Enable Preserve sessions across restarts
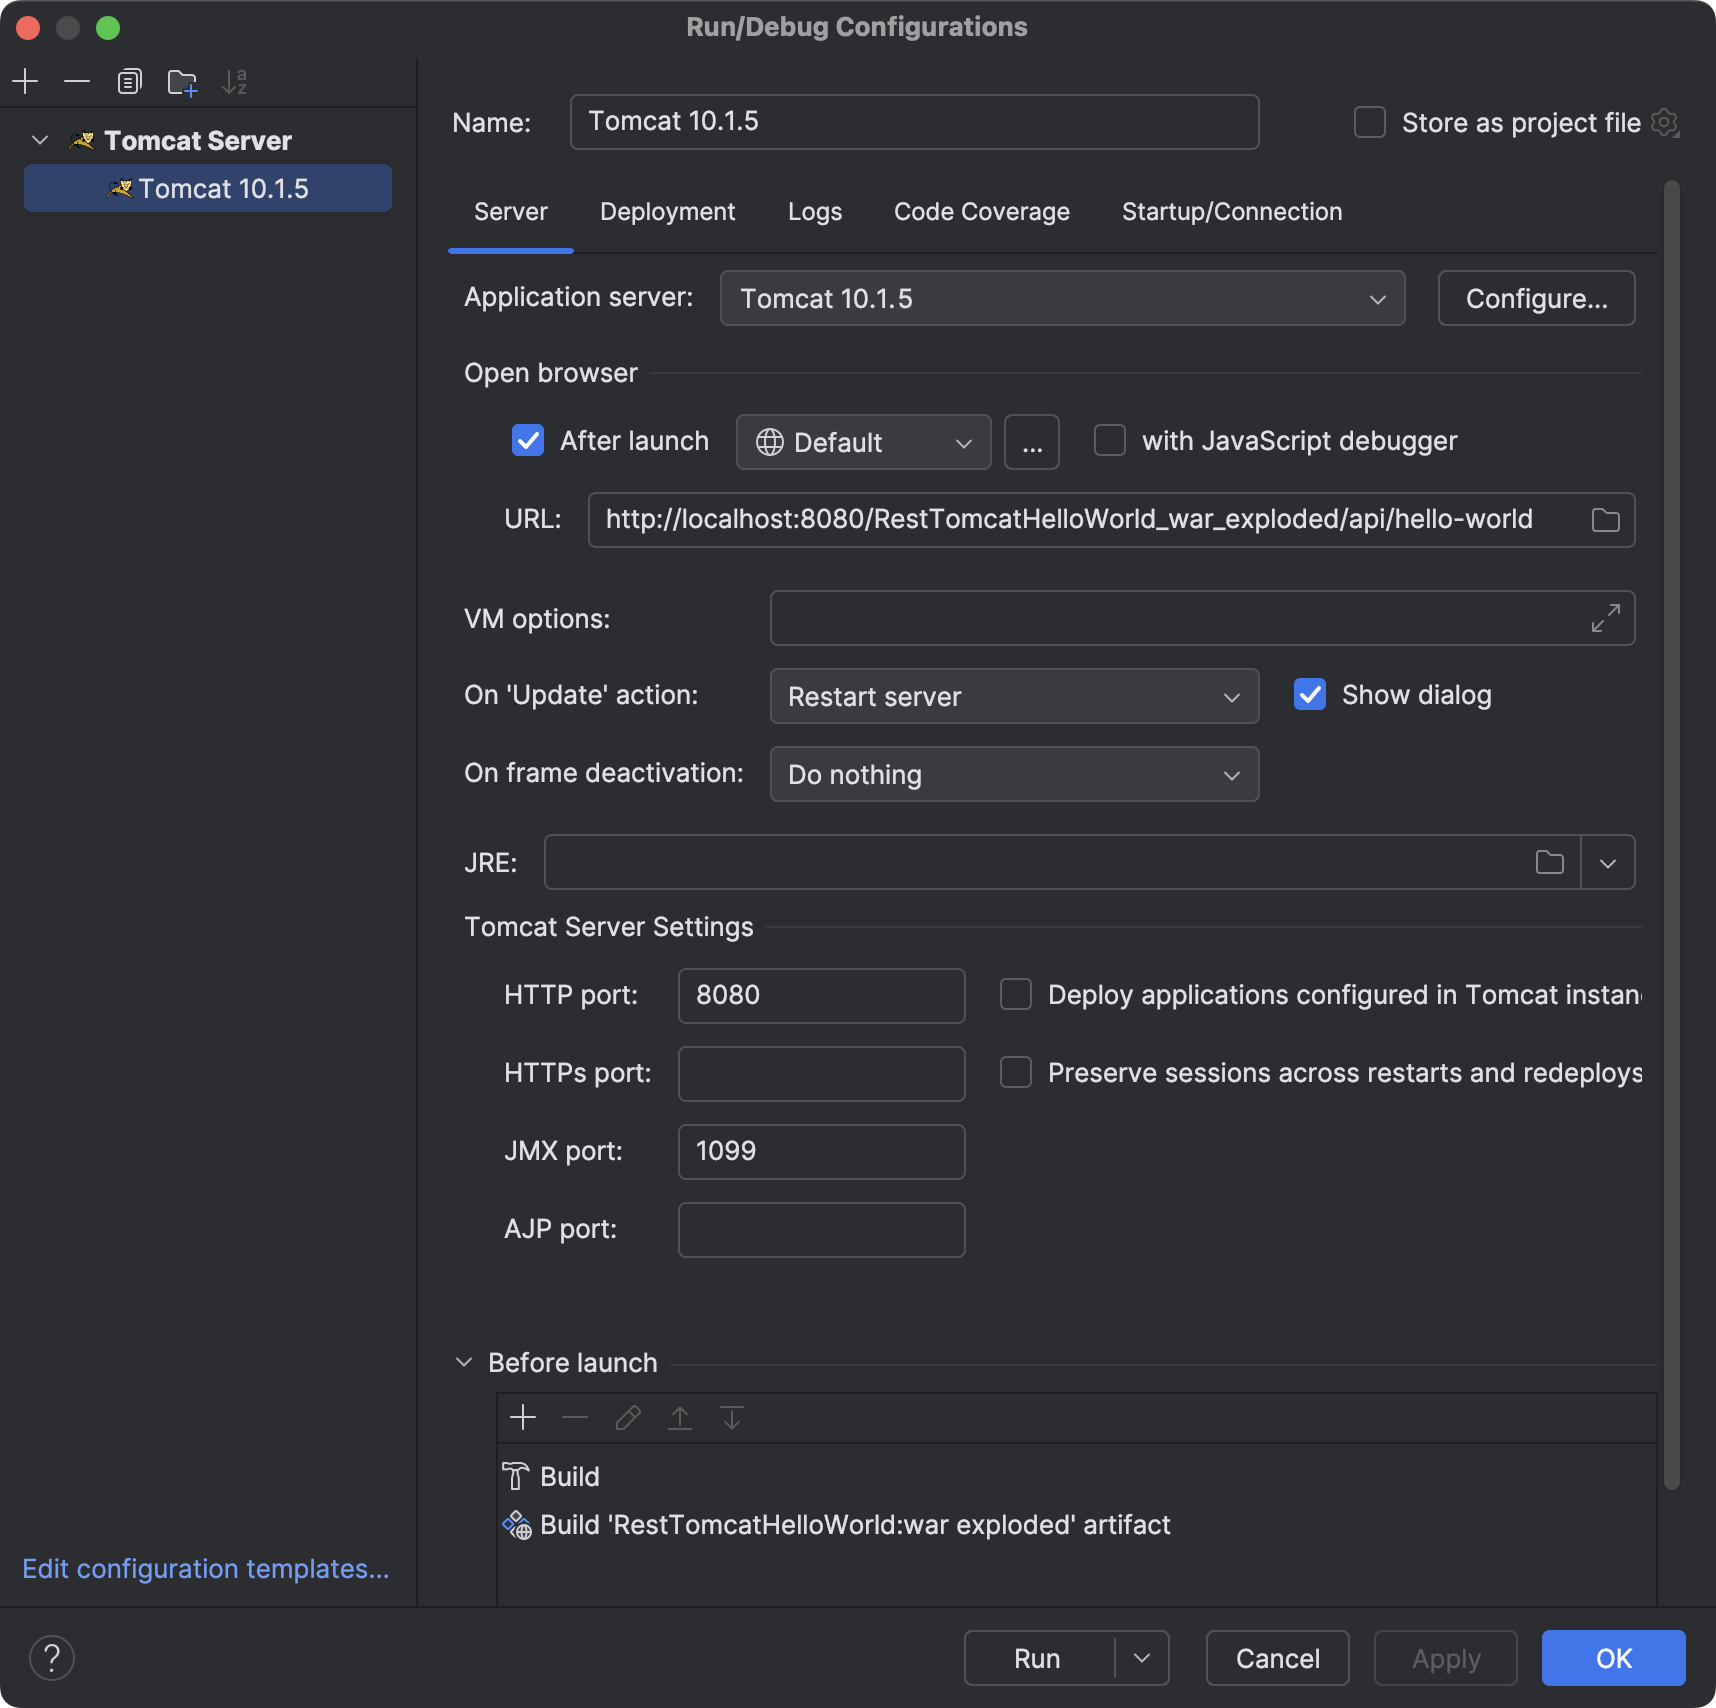1716x1708 pixels. click(x=1015, y=1072)
